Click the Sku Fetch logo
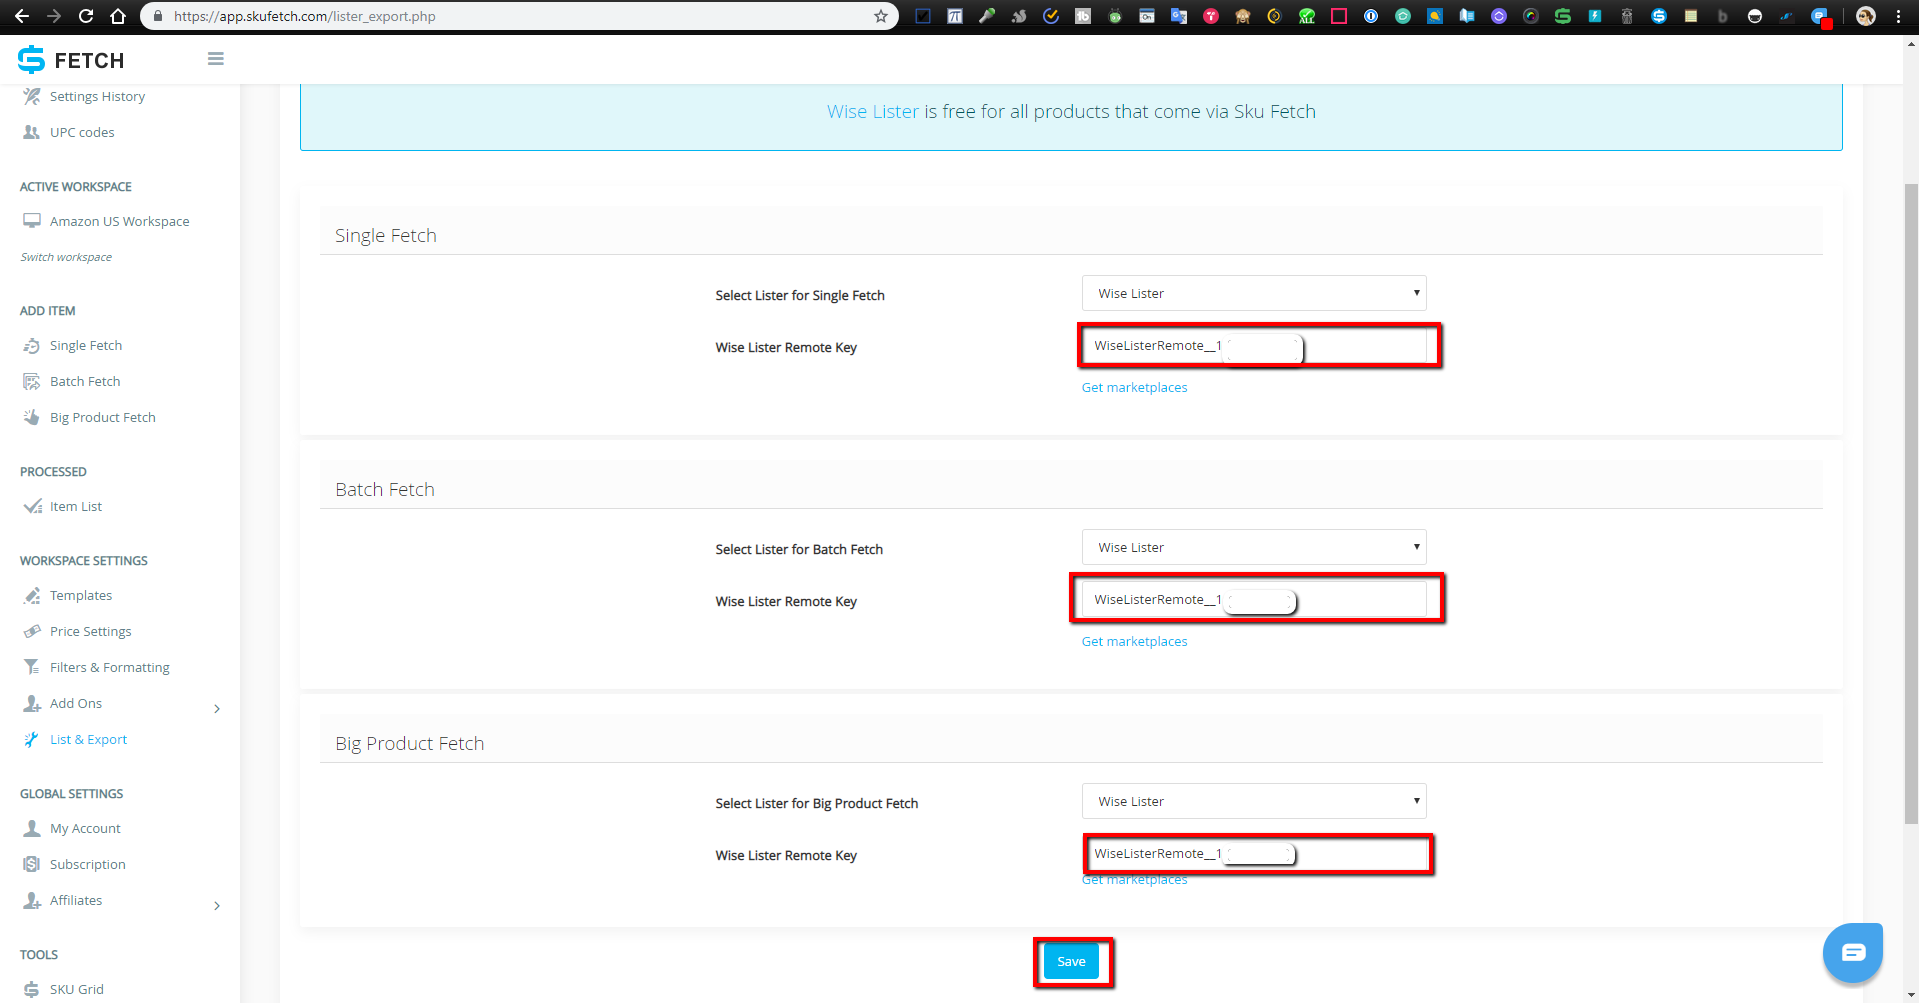The height and width of the screenshot is (1003, 1919). [x=71, y=60]
